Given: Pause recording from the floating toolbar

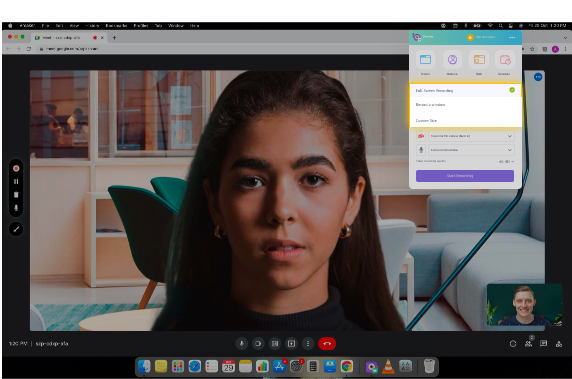Looking at the screenshot, I should point(16,182).
